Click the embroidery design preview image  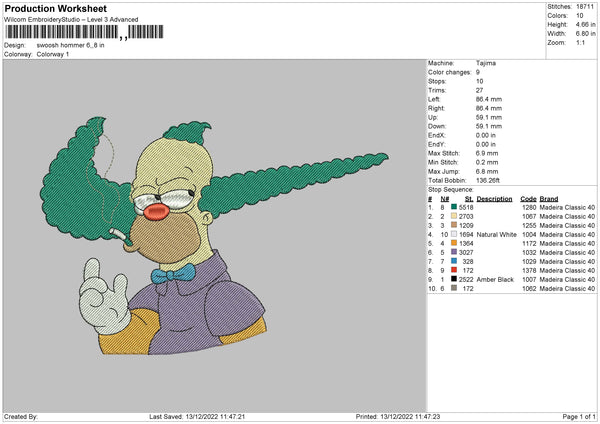pyautogui.click(x=214, y=236)
